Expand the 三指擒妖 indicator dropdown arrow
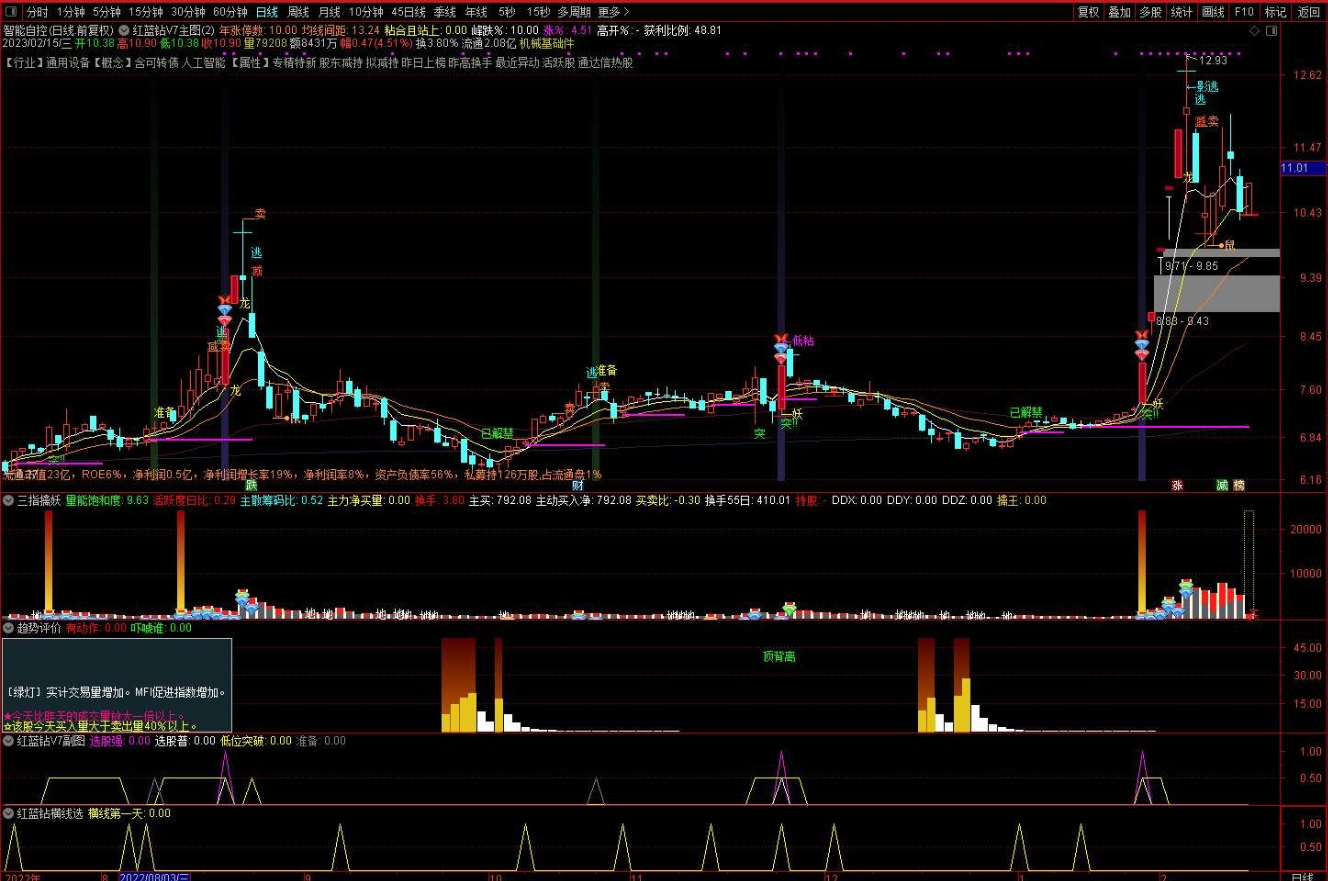This screenshot has width=1328, height=881. pos(8,500)
